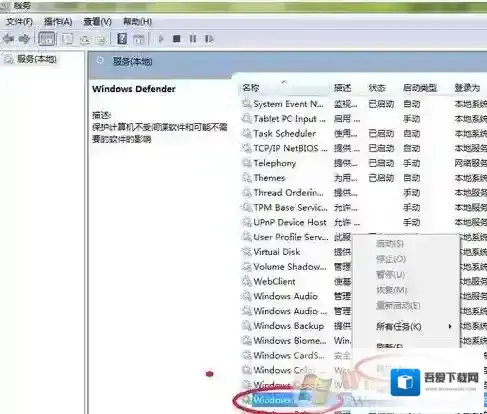Viewport: 487px width, 414px height.
Task: Click the Start service play icon
Action: (x=161, y=39)
